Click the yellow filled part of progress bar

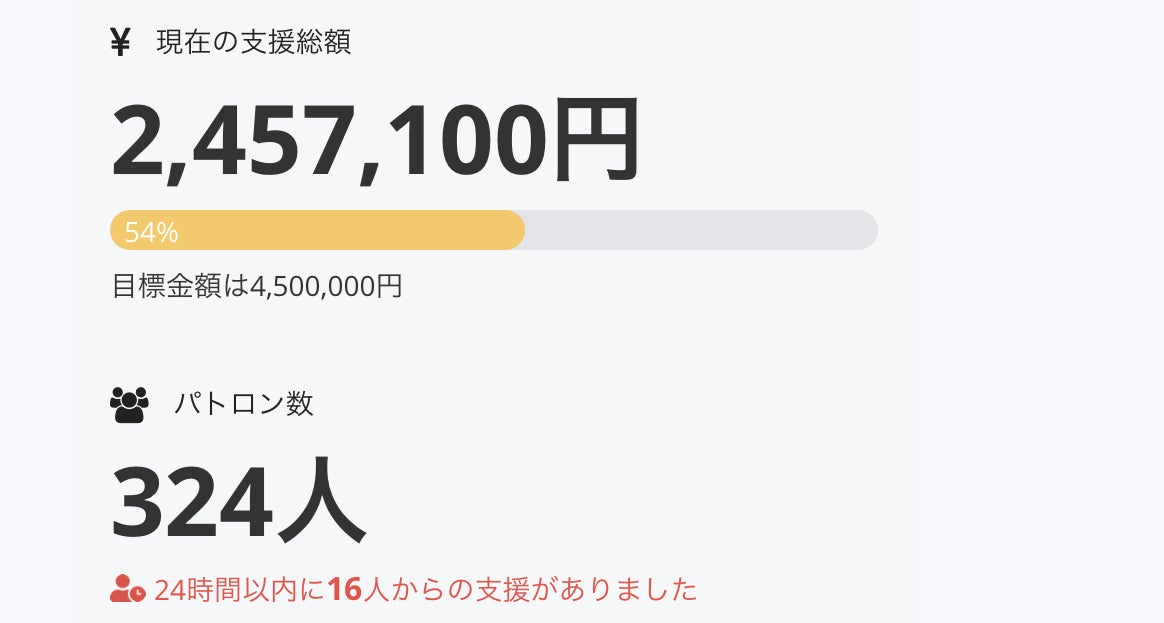[350, 230]
